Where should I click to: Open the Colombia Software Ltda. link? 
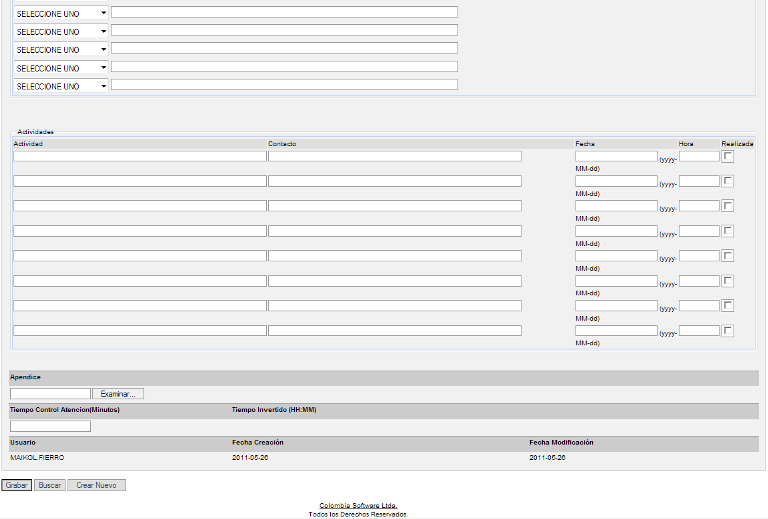[358, 506]
